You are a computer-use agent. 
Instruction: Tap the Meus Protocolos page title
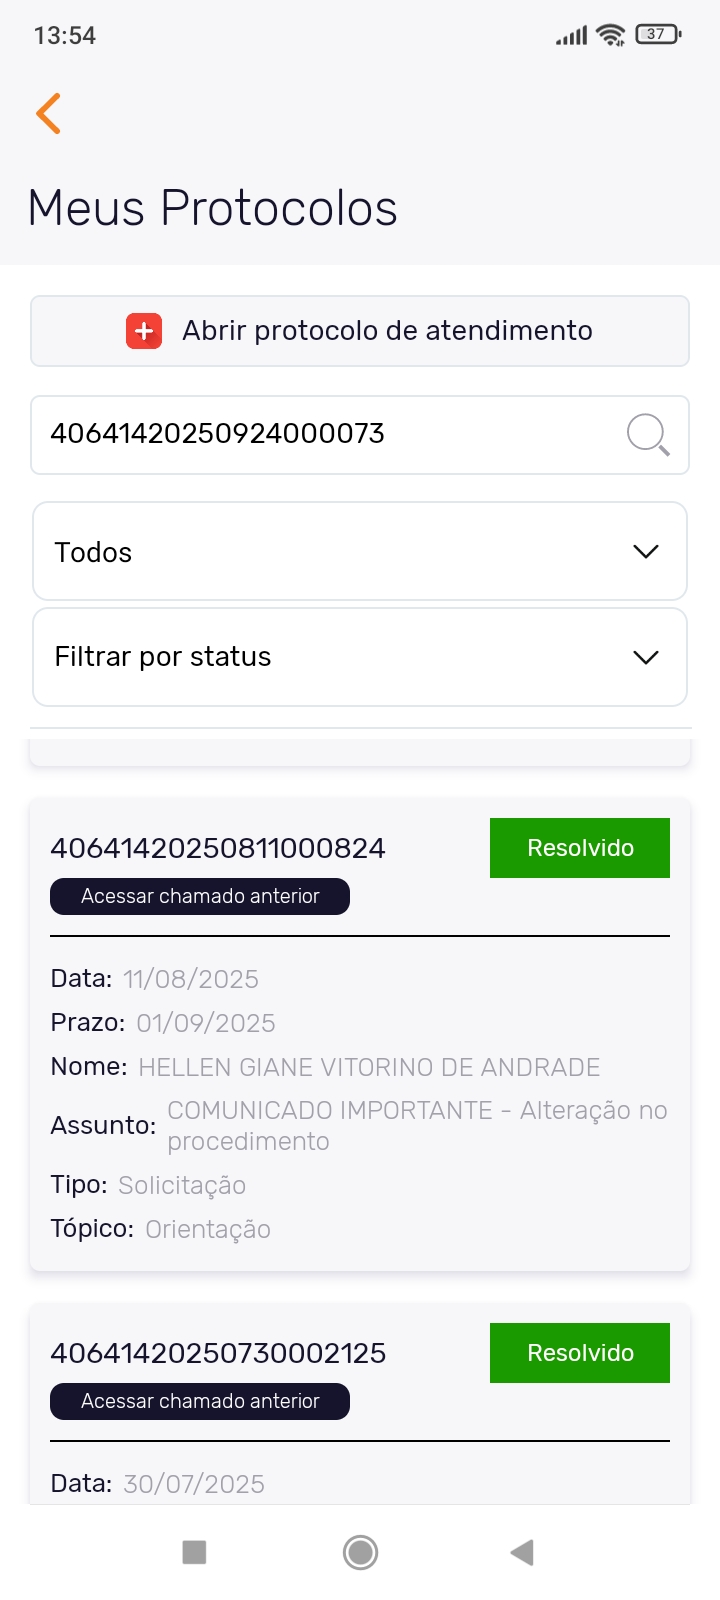point(213,208)
